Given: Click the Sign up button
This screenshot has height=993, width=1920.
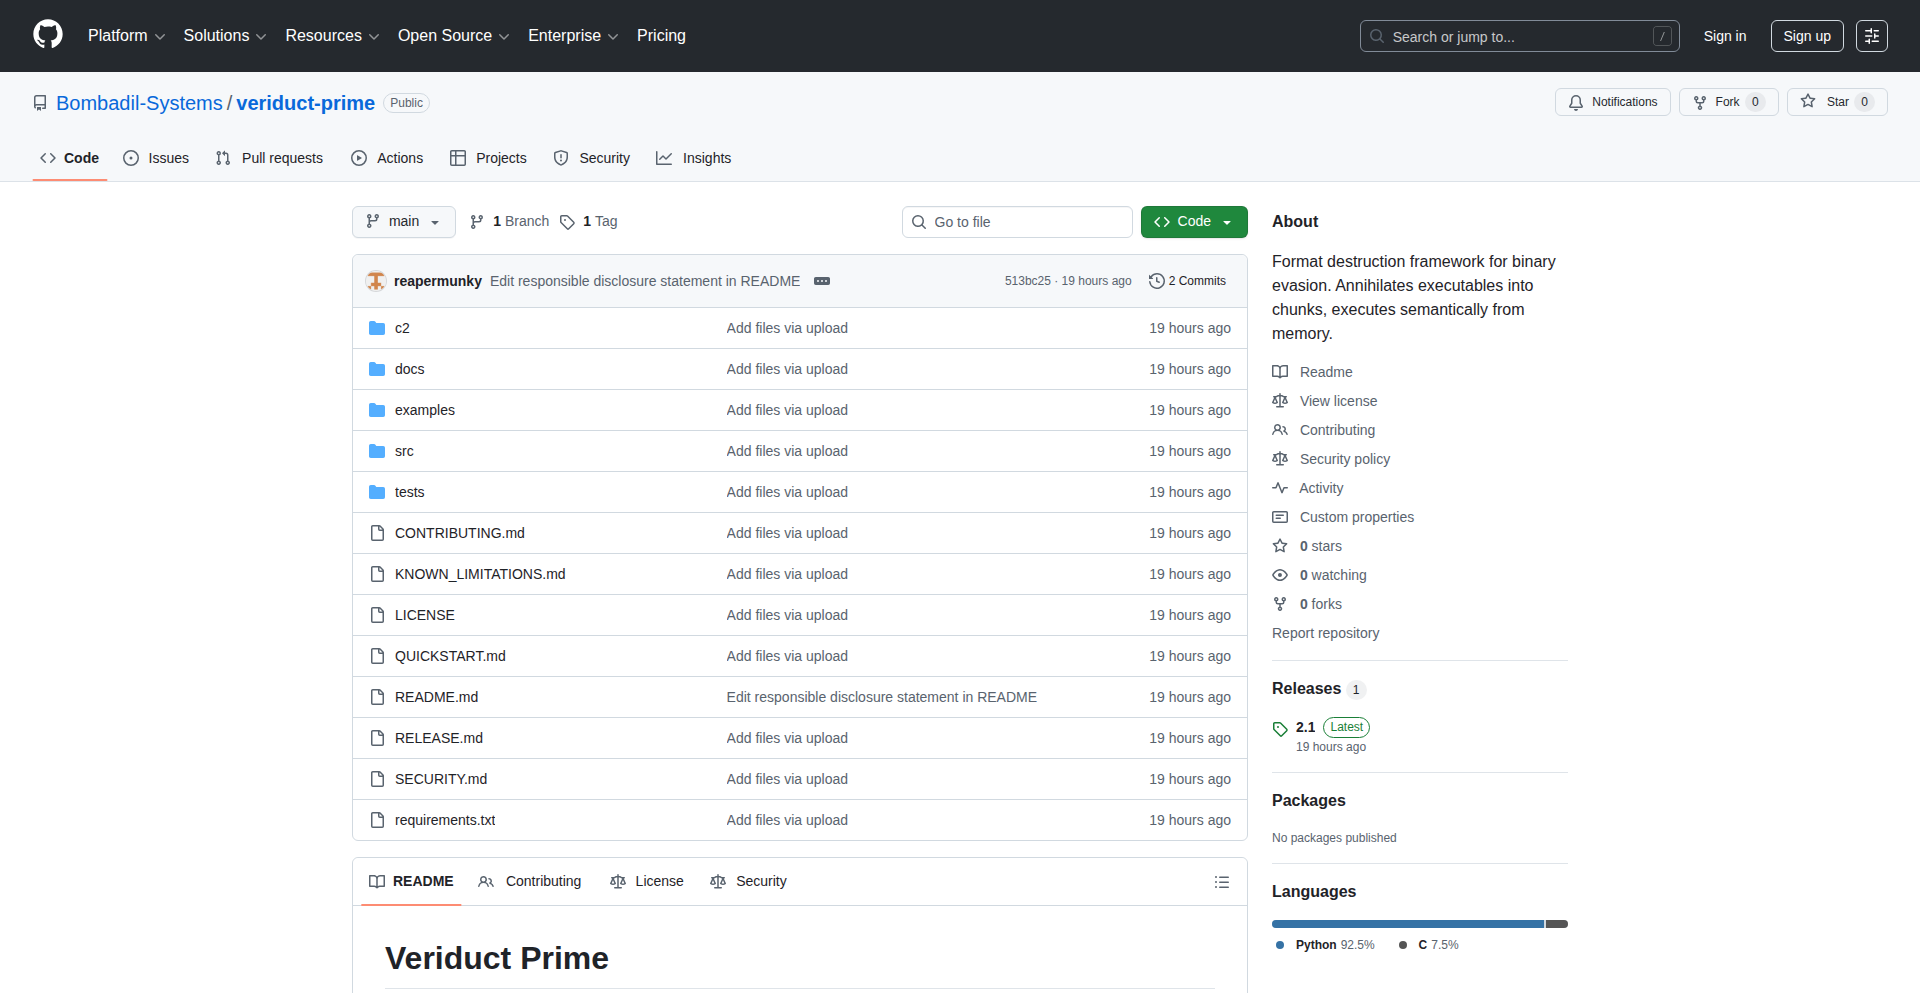Looking at the screenshot, I should click(1806, 36).
